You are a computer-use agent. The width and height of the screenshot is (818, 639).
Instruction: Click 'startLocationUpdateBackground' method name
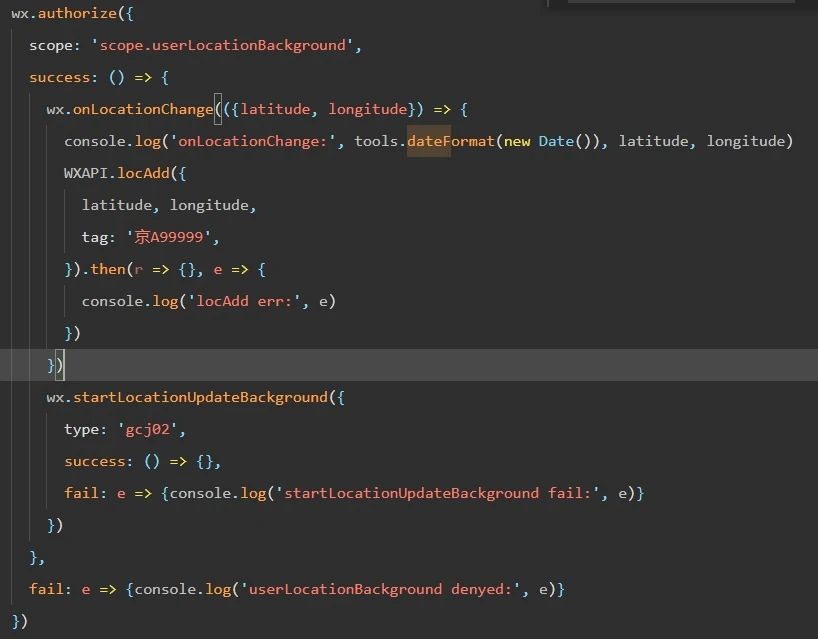tap(200, 397)
